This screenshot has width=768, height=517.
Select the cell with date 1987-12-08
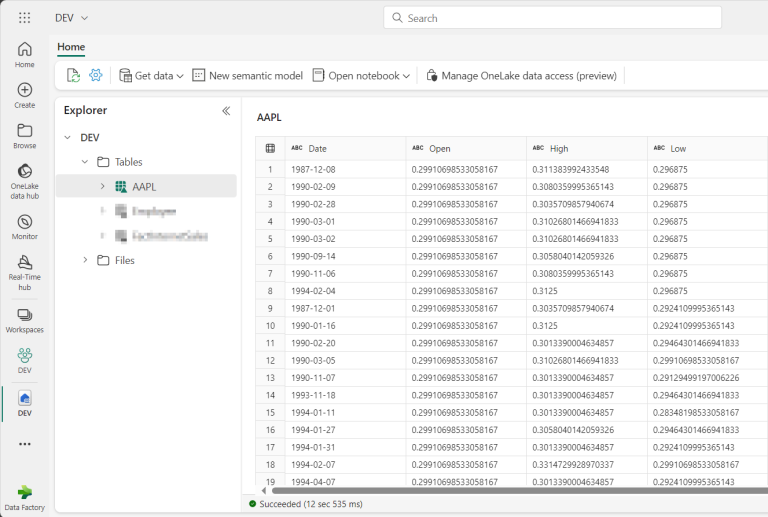click(345, 169)
